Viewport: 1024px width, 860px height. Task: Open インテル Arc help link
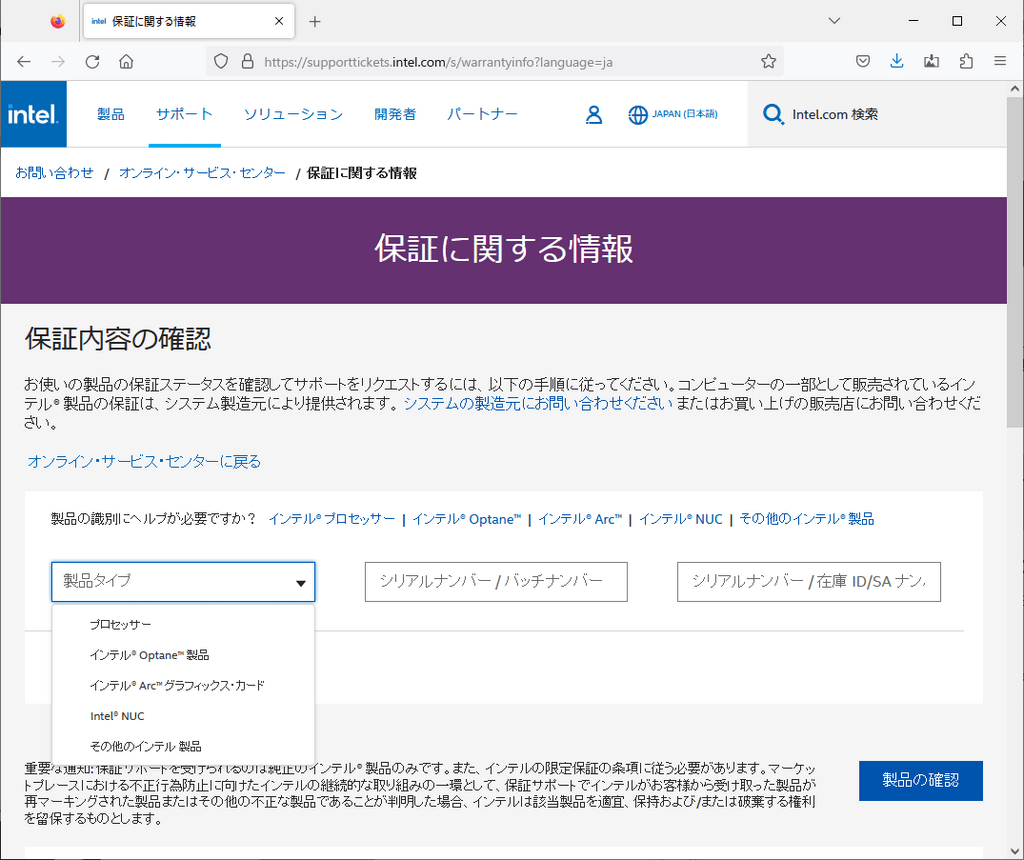coord(580,519)
